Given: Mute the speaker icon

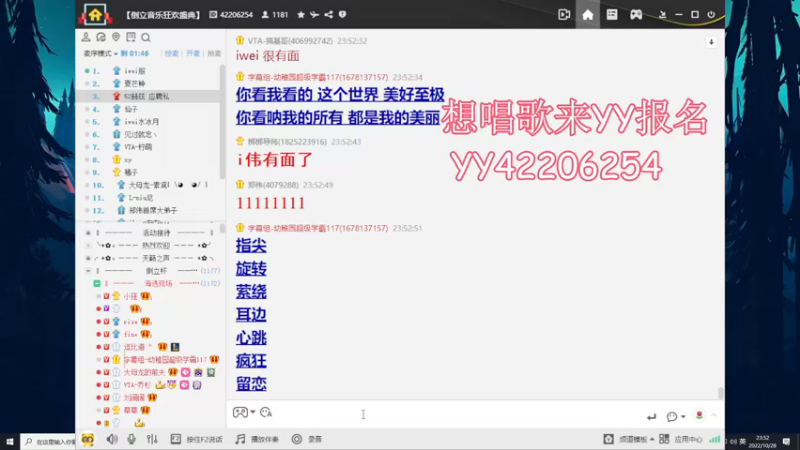Looking at the screenshot, I should pos(112,439).
